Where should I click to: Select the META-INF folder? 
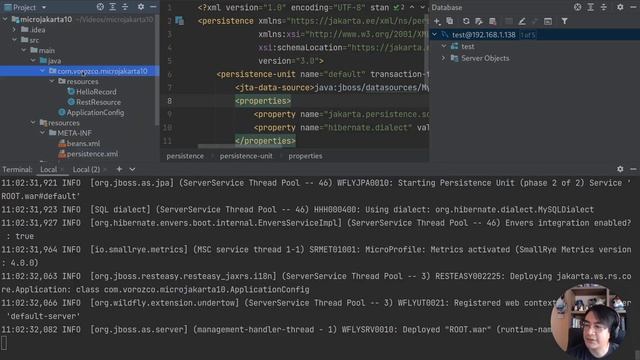click(x=74, y=133)
